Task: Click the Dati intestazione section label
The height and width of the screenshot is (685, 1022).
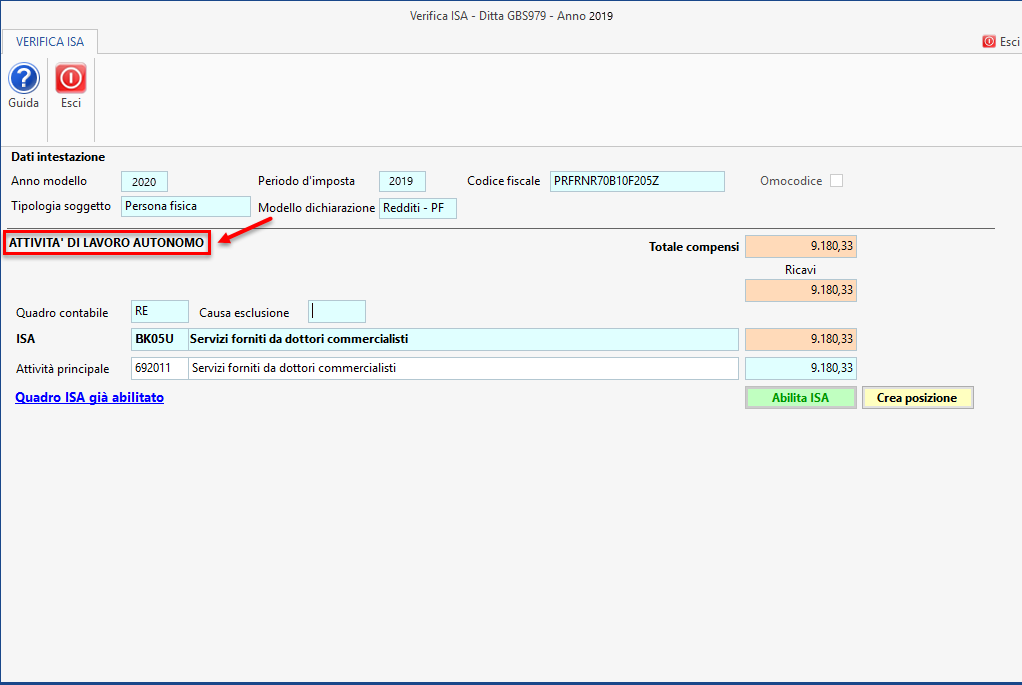Action: point(58,157)
